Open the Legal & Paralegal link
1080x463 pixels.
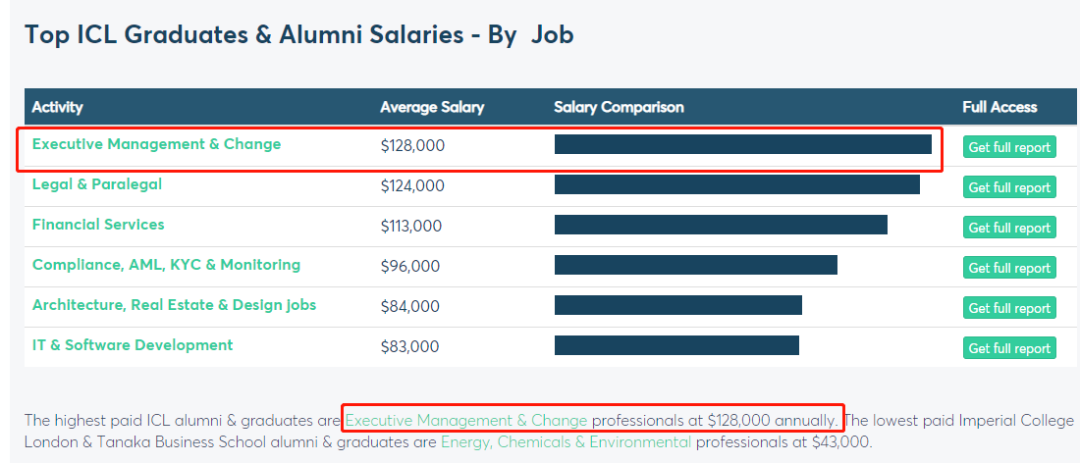coord(97,184)
